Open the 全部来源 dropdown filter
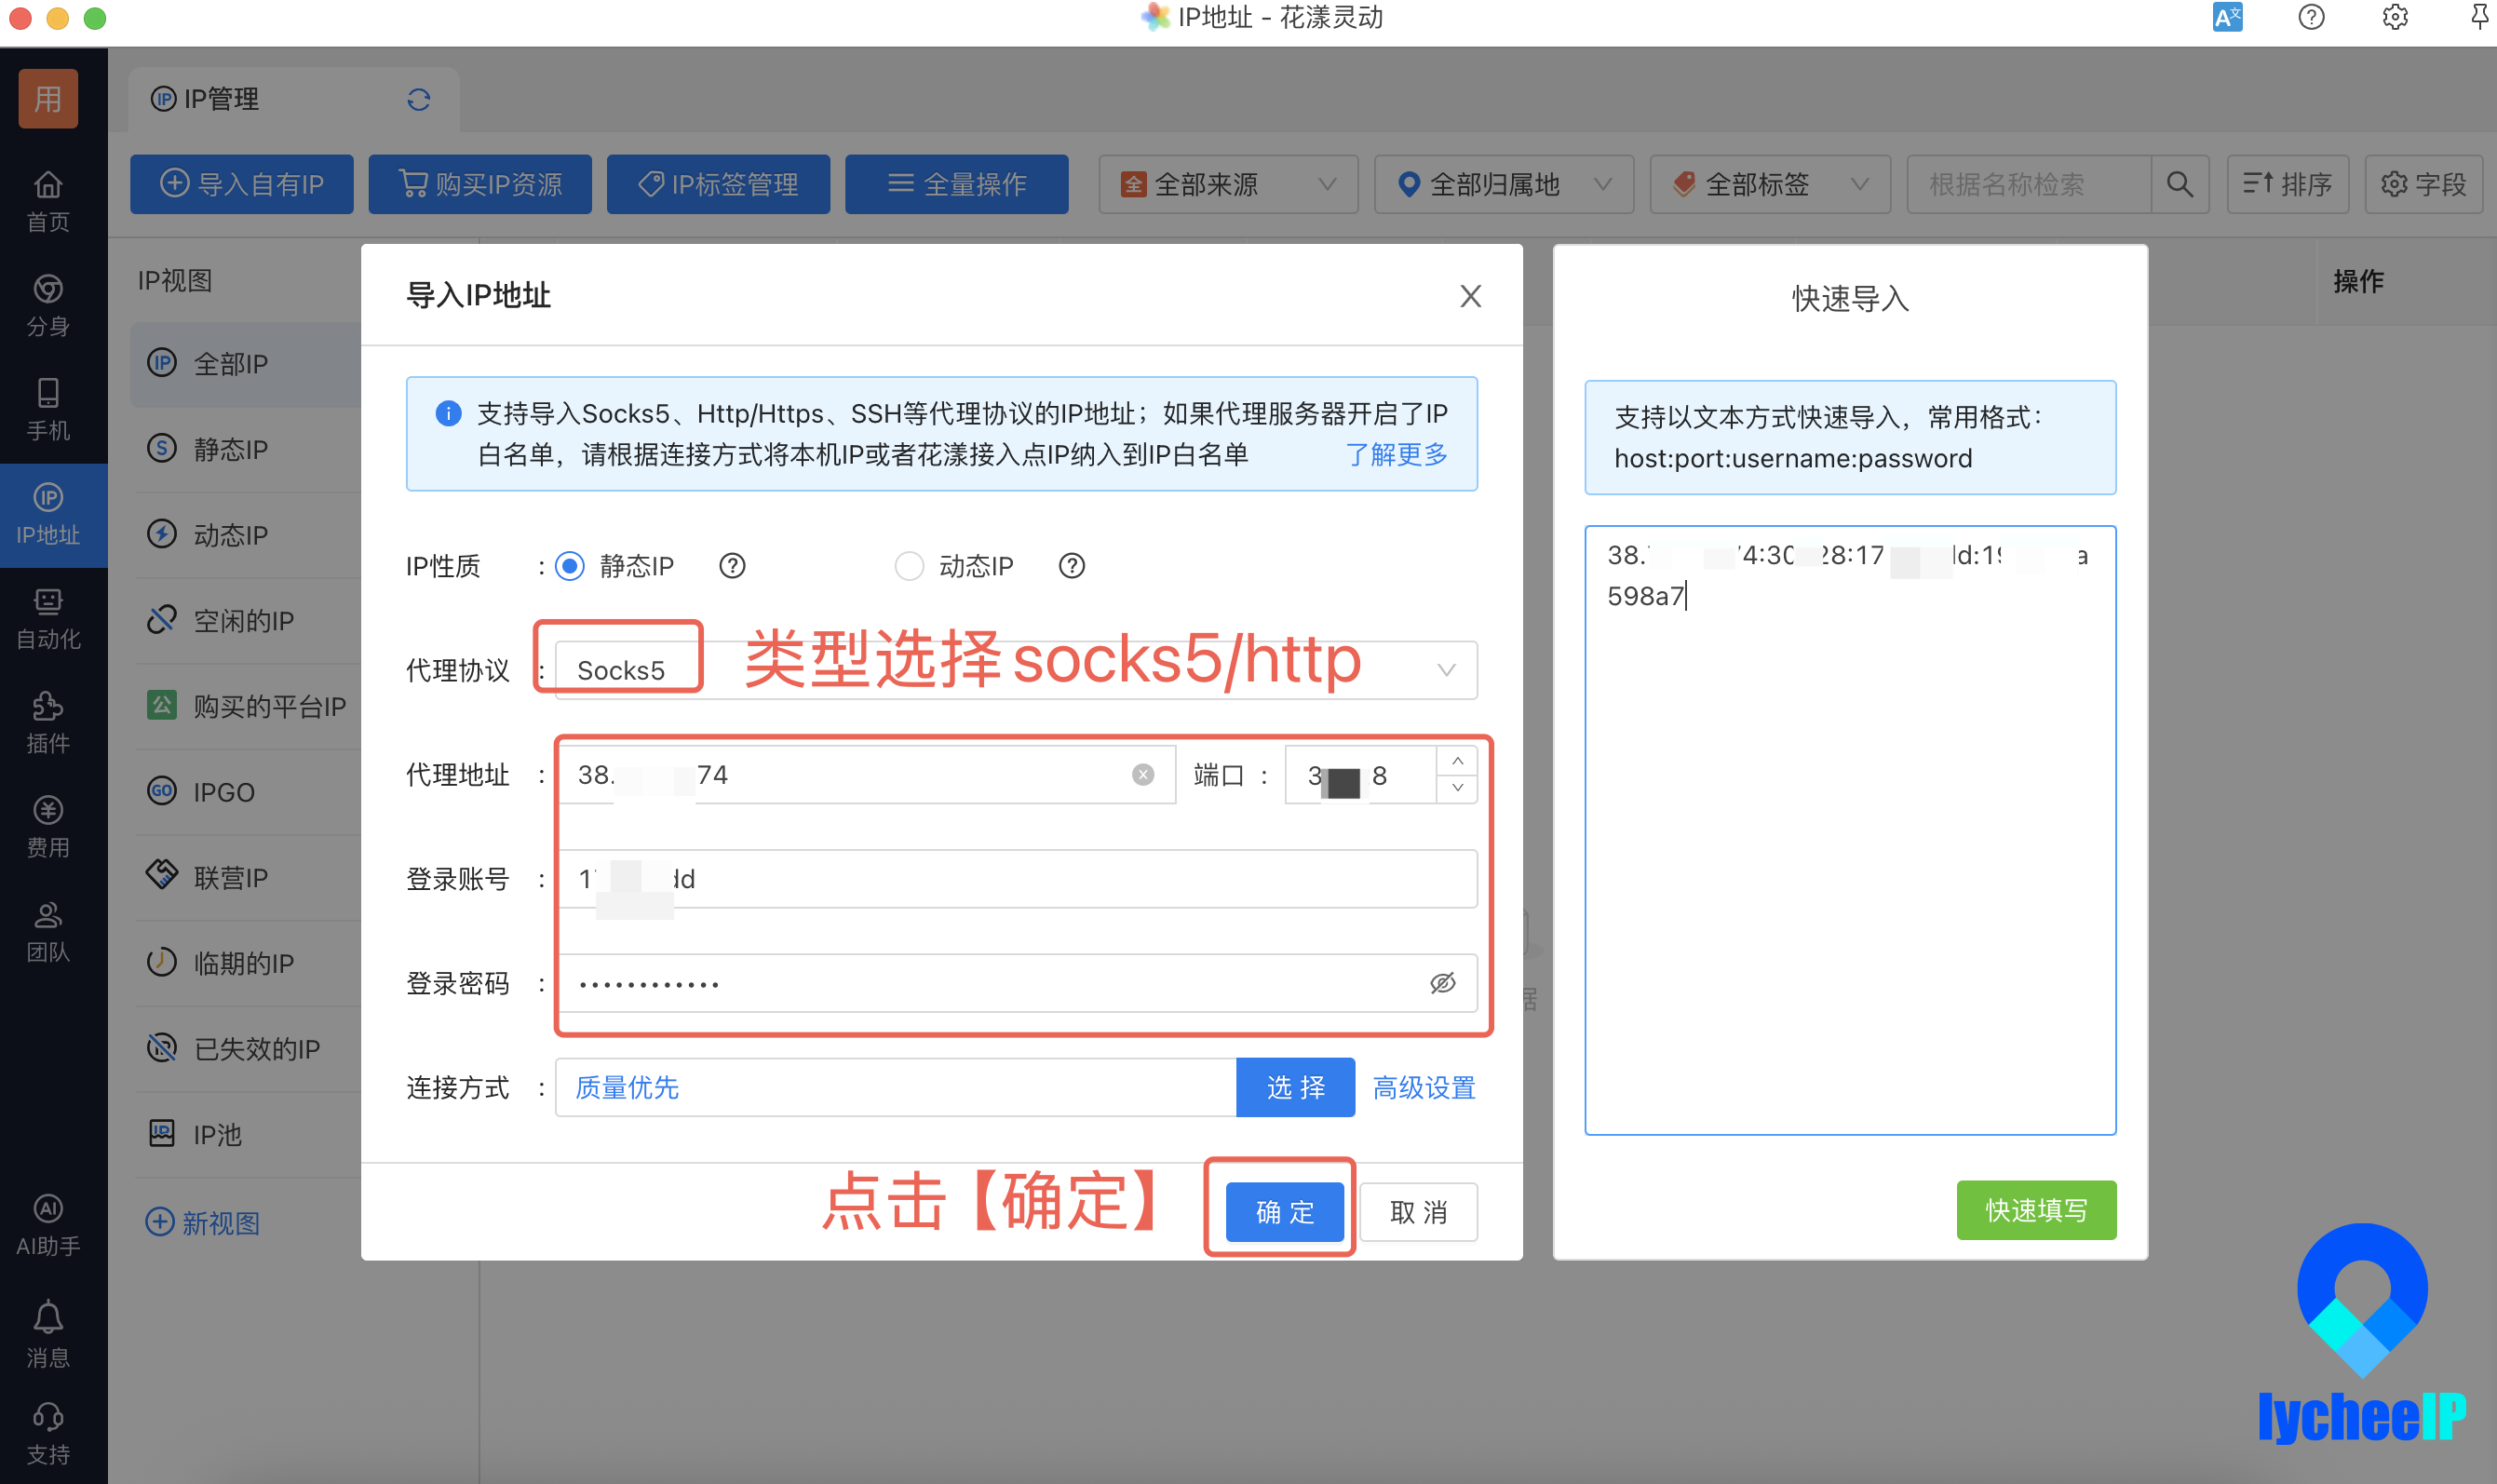 tap(1228, 184)
